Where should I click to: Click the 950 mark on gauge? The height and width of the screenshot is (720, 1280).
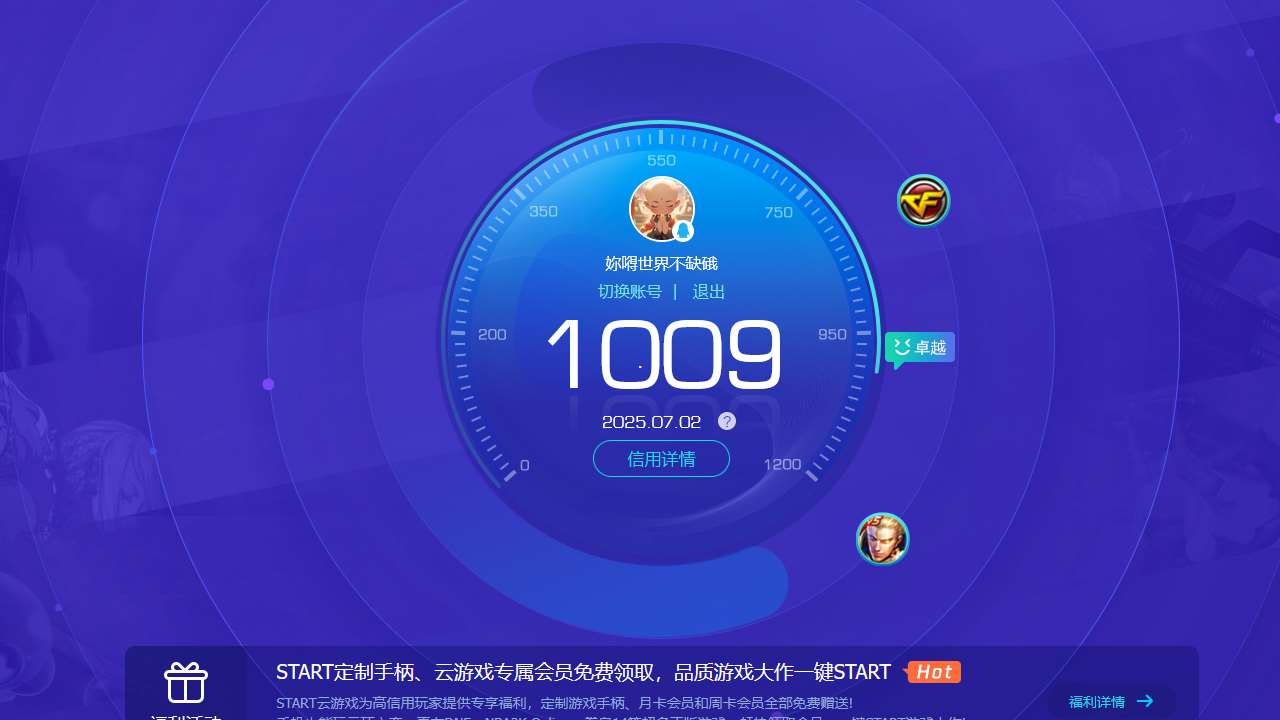[x=832, y=334]
